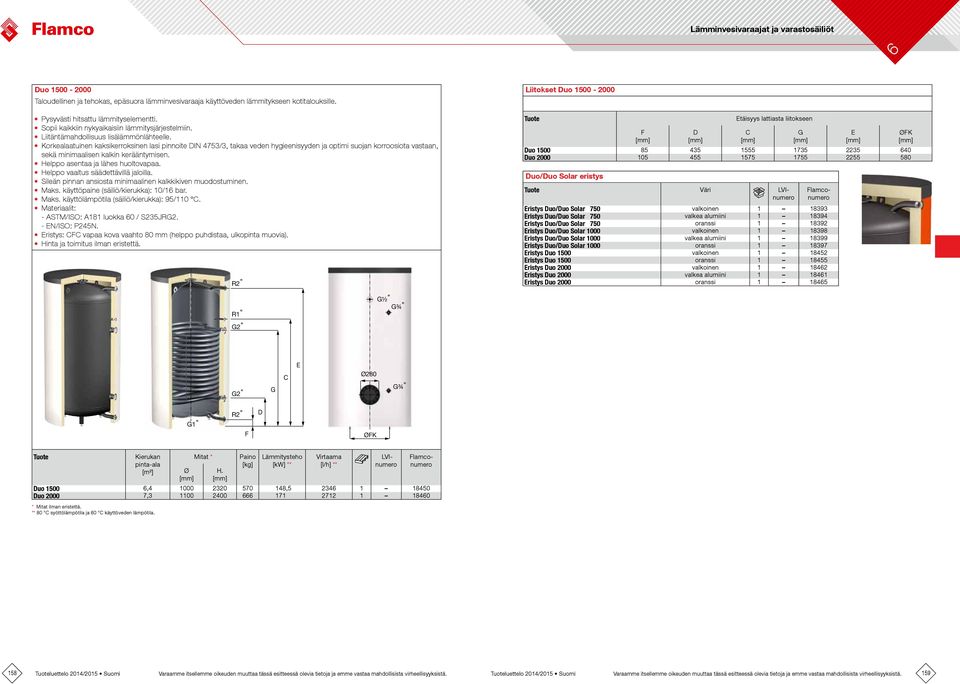Click Flamco number 18465 in the eristys table

point(819,282)
